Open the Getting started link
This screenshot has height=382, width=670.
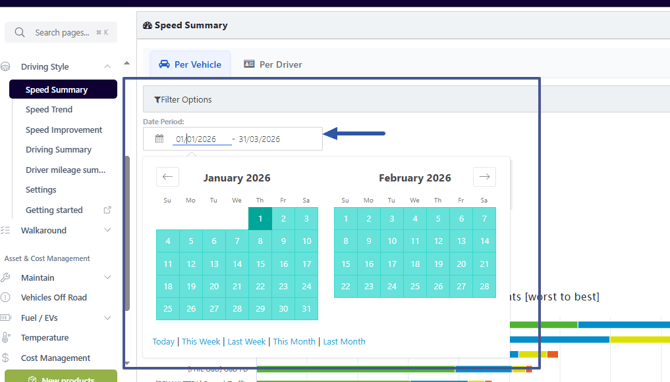coord(54,210)
